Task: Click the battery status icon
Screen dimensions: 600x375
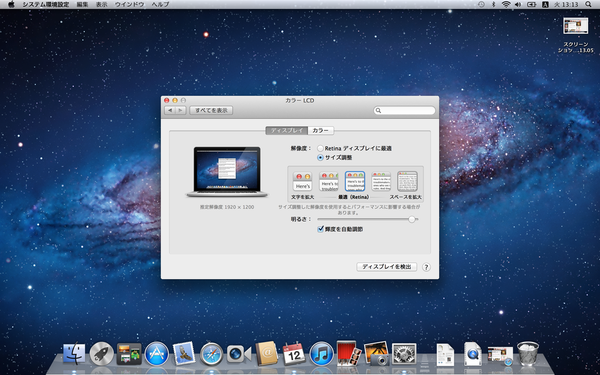Action: coord(532,4)
